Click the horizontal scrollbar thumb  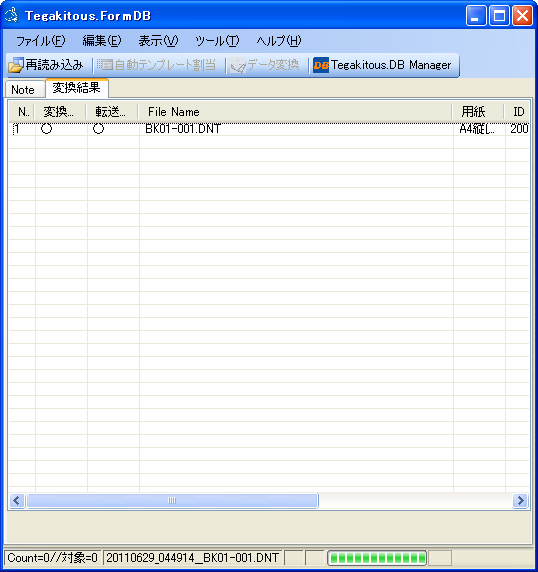pos(172,500)
